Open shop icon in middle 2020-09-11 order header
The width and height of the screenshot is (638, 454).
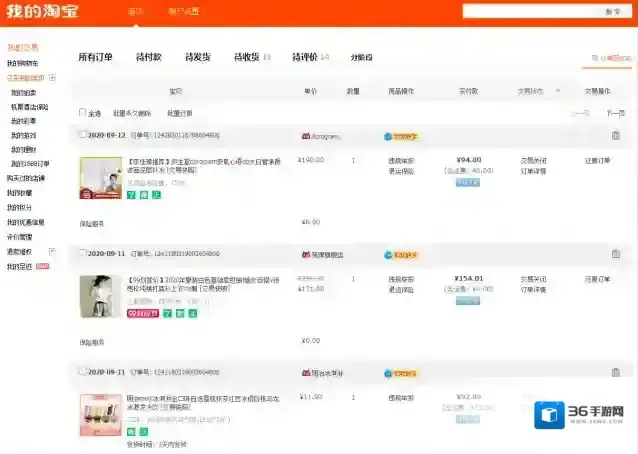coord(306,255)
